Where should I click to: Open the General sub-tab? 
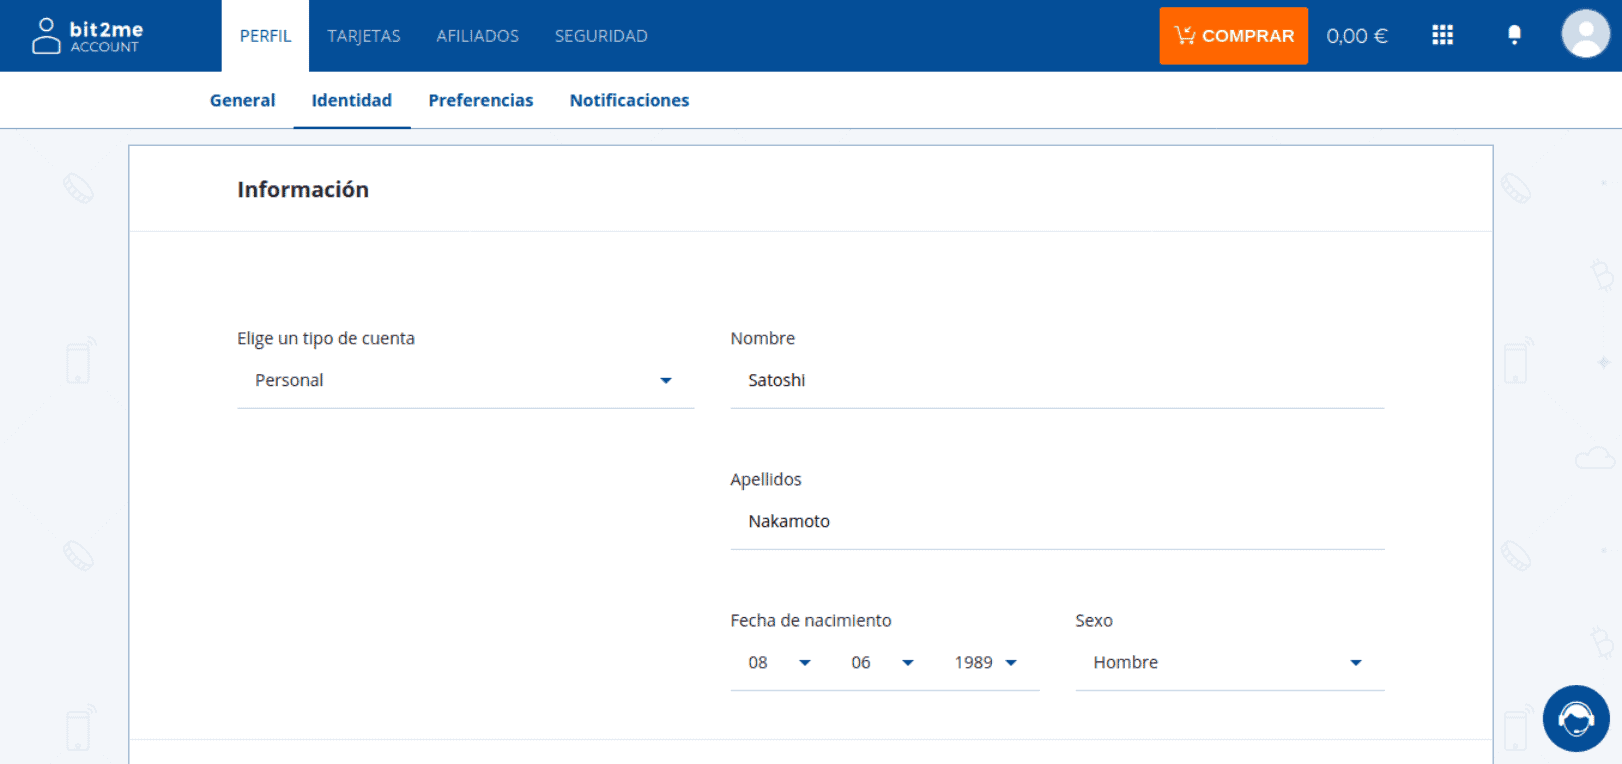point(242,100)
